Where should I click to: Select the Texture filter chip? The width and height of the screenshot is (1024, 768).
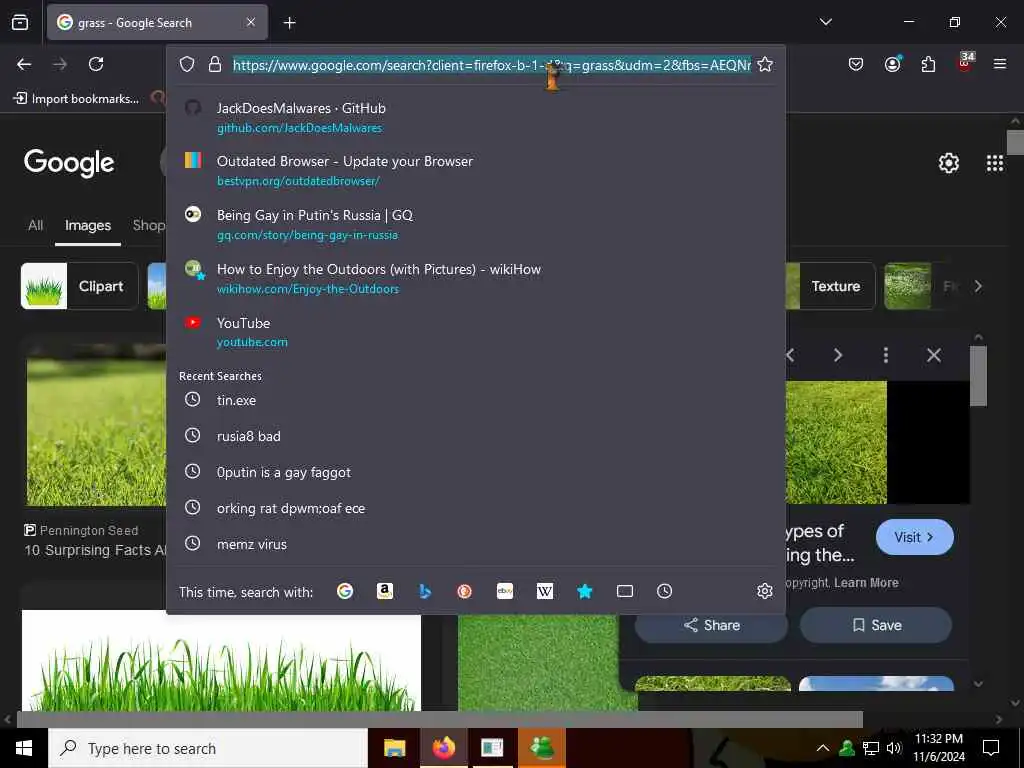[x=829, y=286]
